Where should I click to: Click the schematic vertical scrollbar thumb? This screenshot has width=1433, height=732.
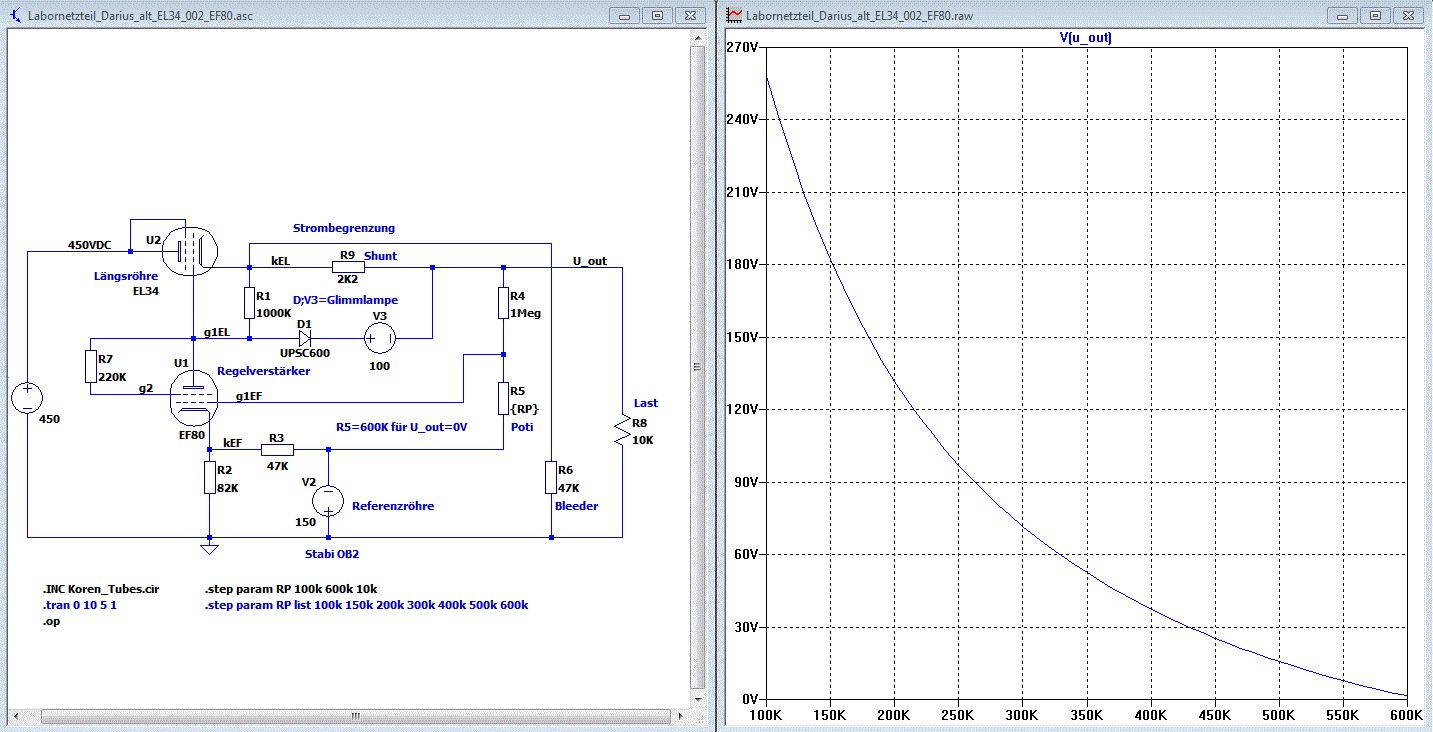pos(696,367)
